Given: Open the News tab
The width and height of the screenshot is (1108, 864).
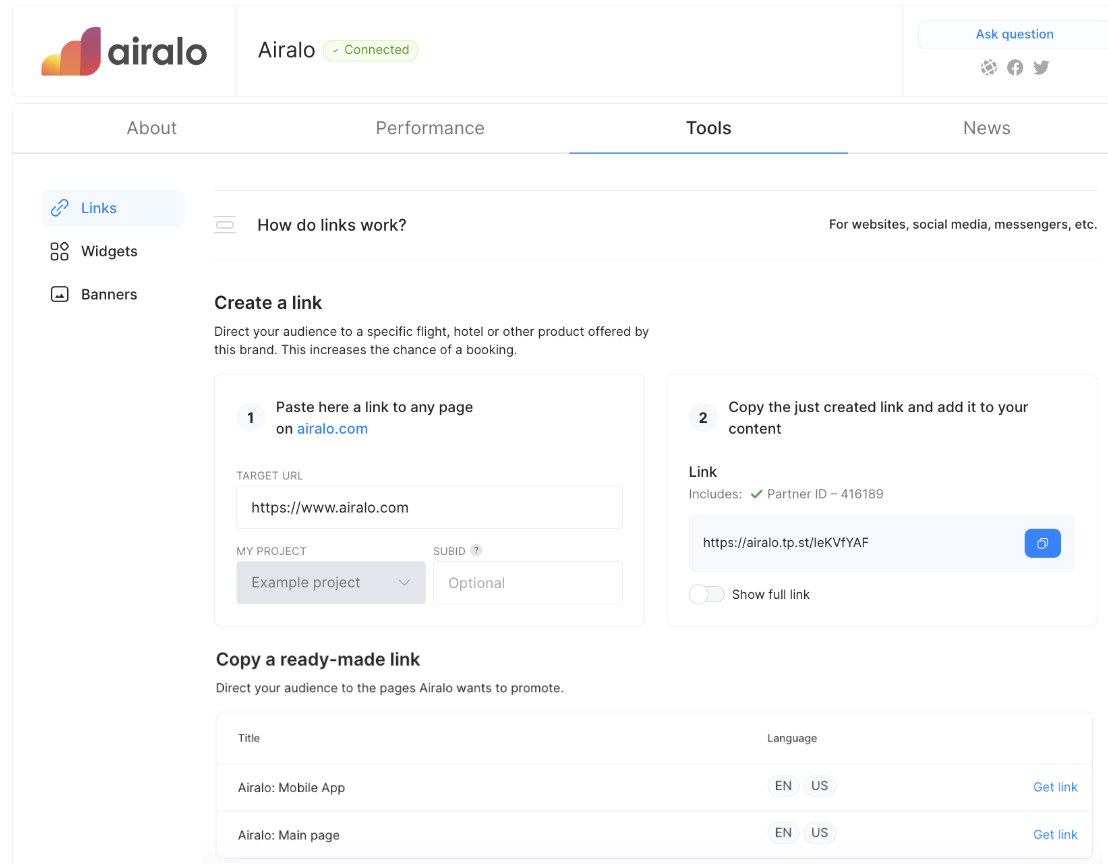Looking at the screenshot, I should 986,128.
